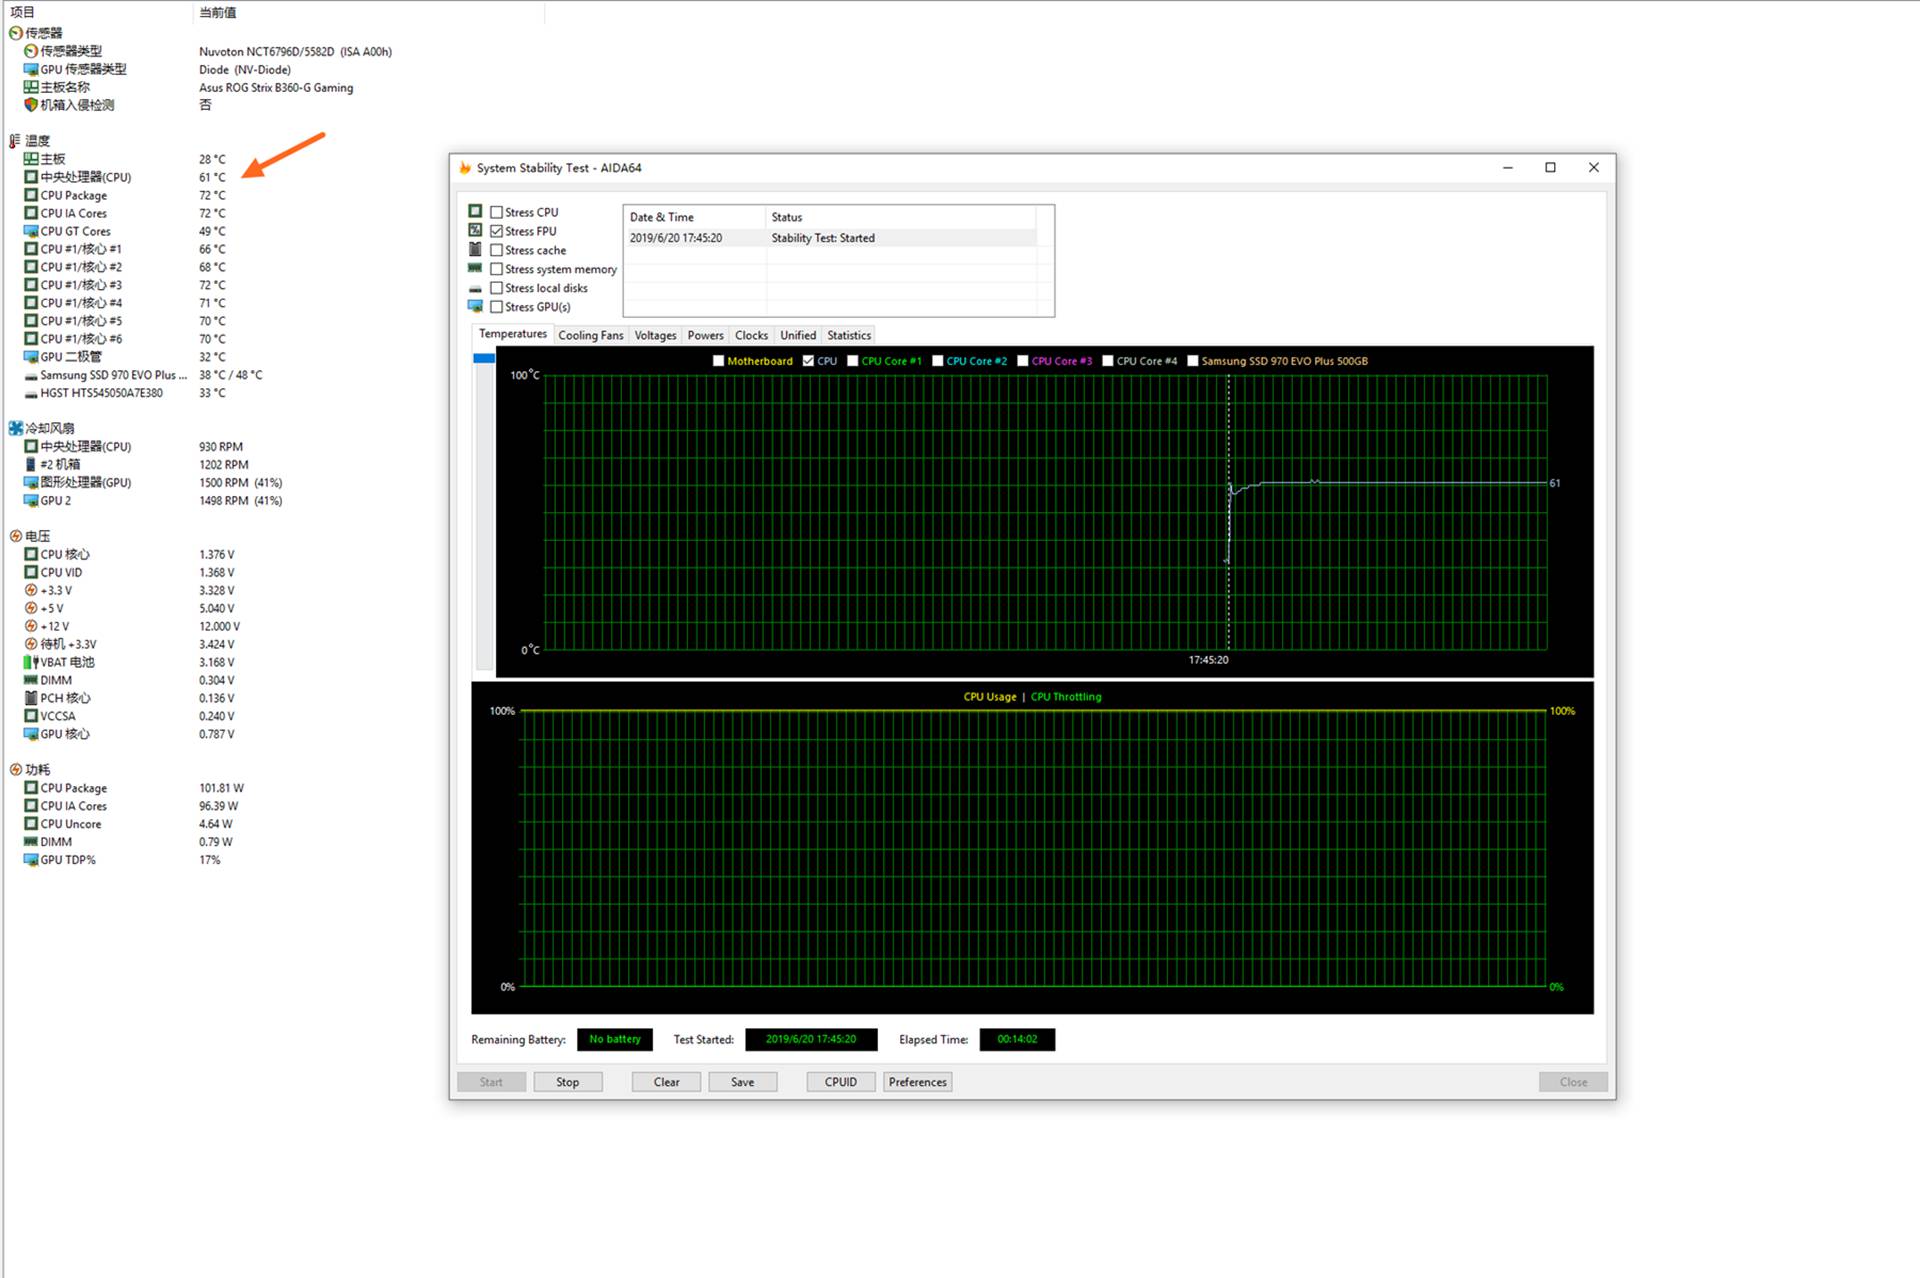Viewport: 1920px width, 1278px height.
Task: Click the Preferences button
Action: point(917,1082)
